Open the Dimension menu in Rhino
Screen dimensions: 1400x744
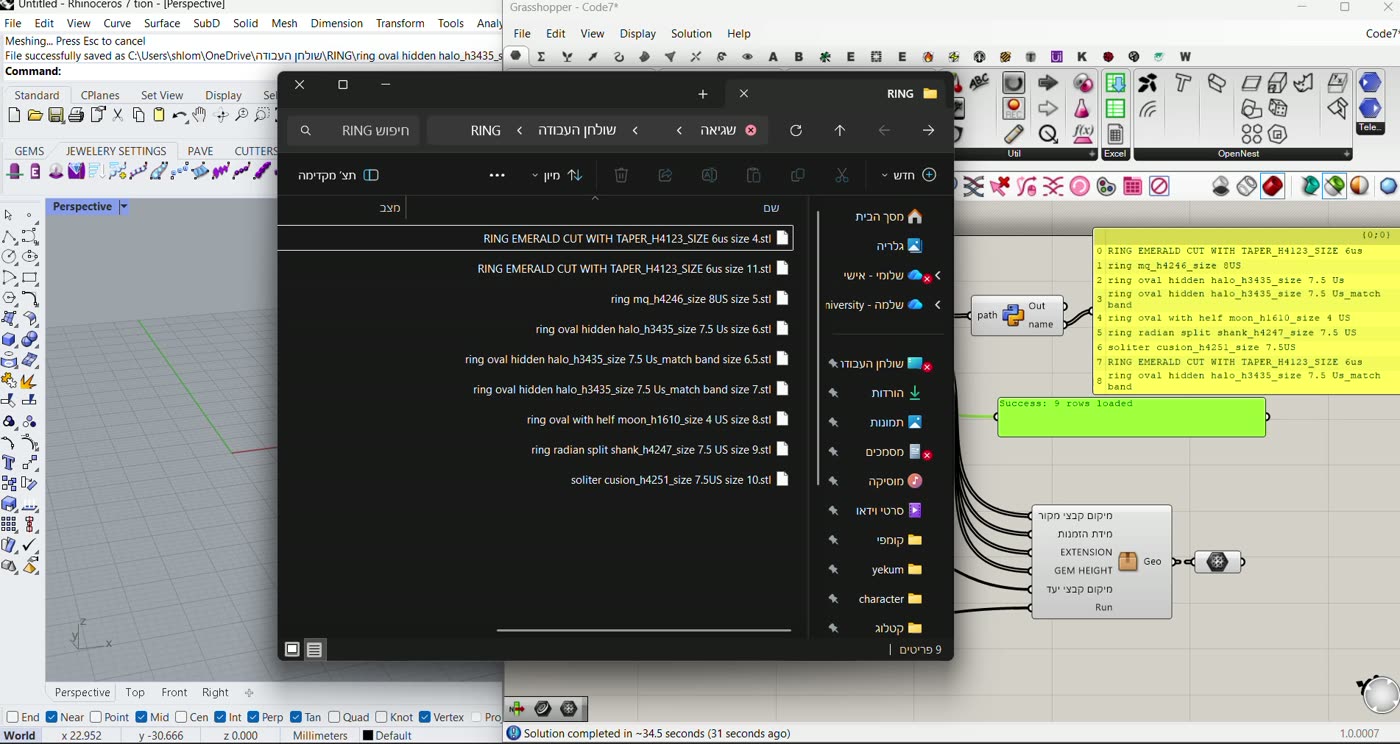tap(337, 23)
